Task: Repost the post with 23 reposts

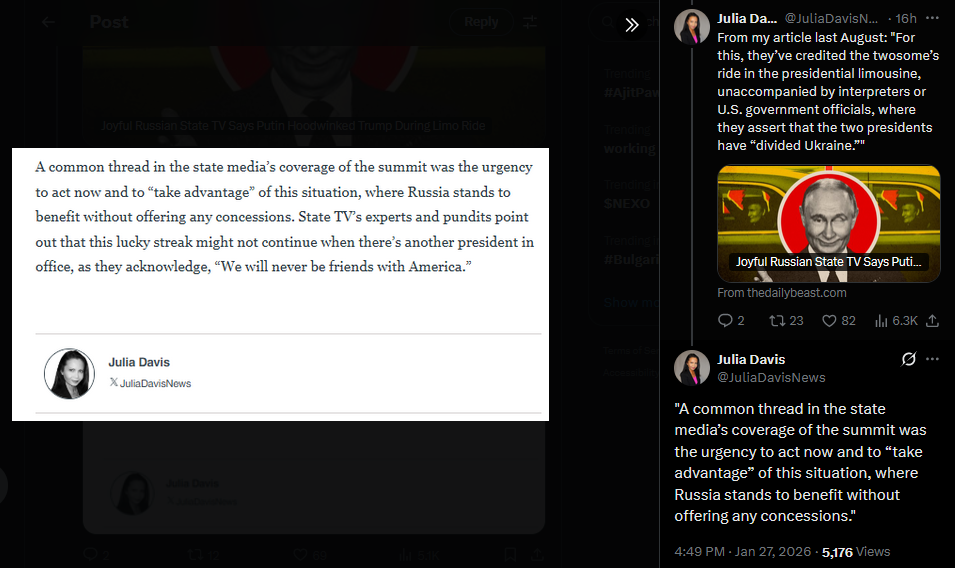Action: [x=786, y=321]
